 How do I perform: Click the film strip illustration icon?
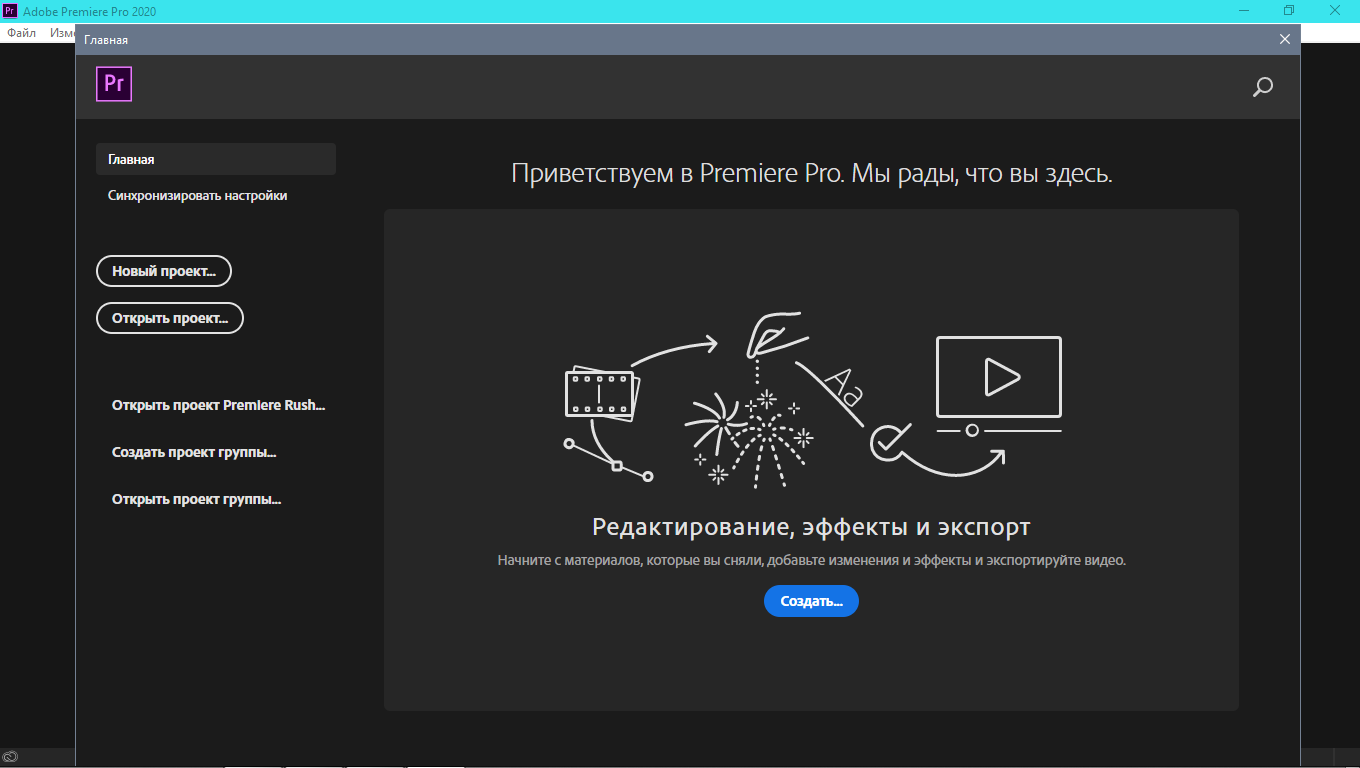(x=600, y=393)
